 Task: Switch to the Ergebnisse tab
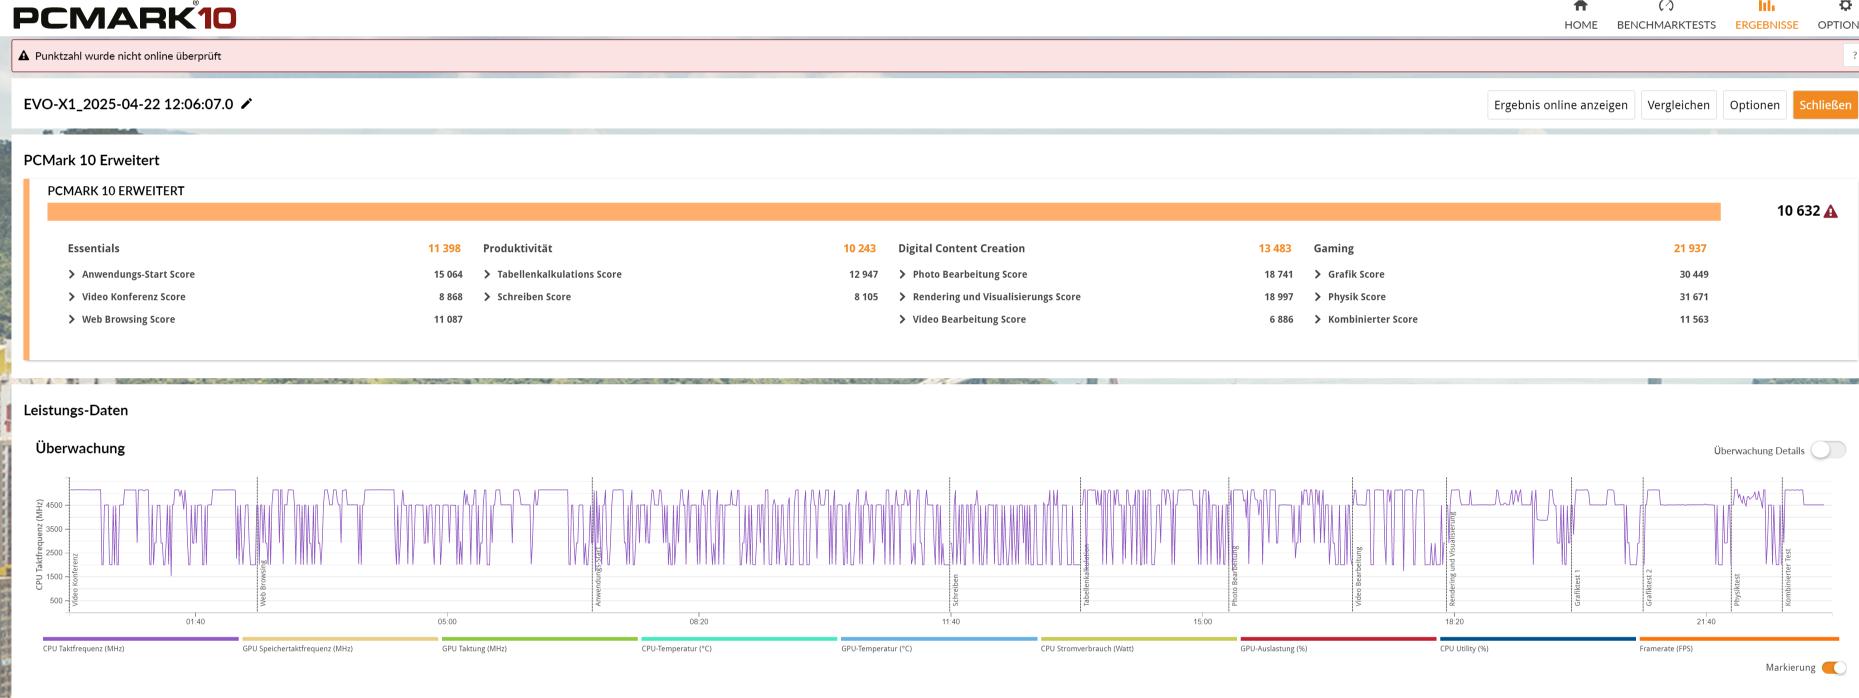[x=1766, y=16]
